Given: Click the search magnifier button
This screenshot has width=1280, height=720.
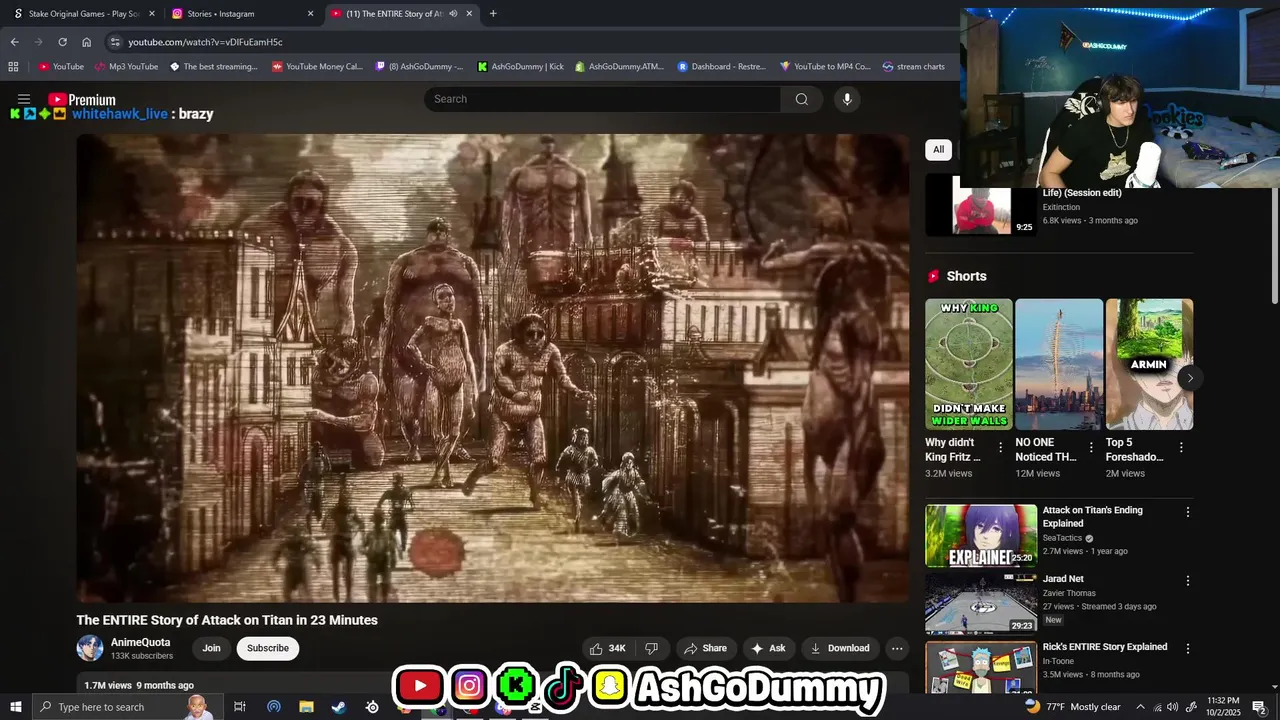Looking at the screenshot, I should click(801, 99).
